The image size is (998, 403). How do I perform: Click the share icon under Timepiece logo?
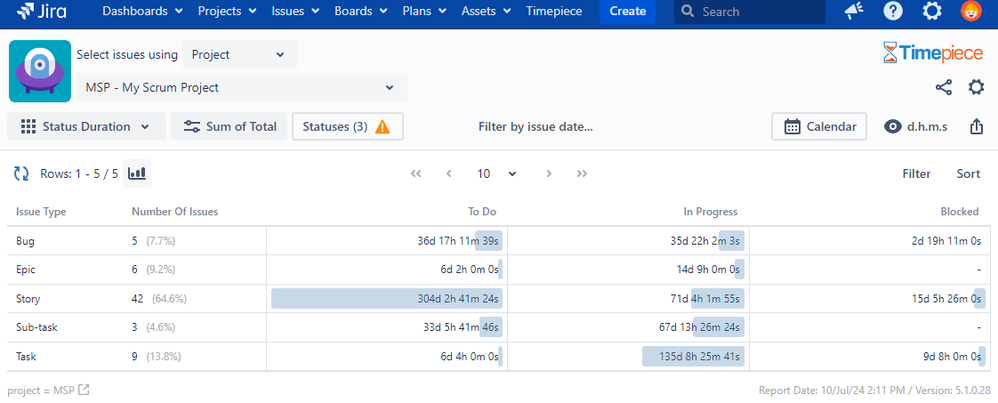click(x=943, y=87)
